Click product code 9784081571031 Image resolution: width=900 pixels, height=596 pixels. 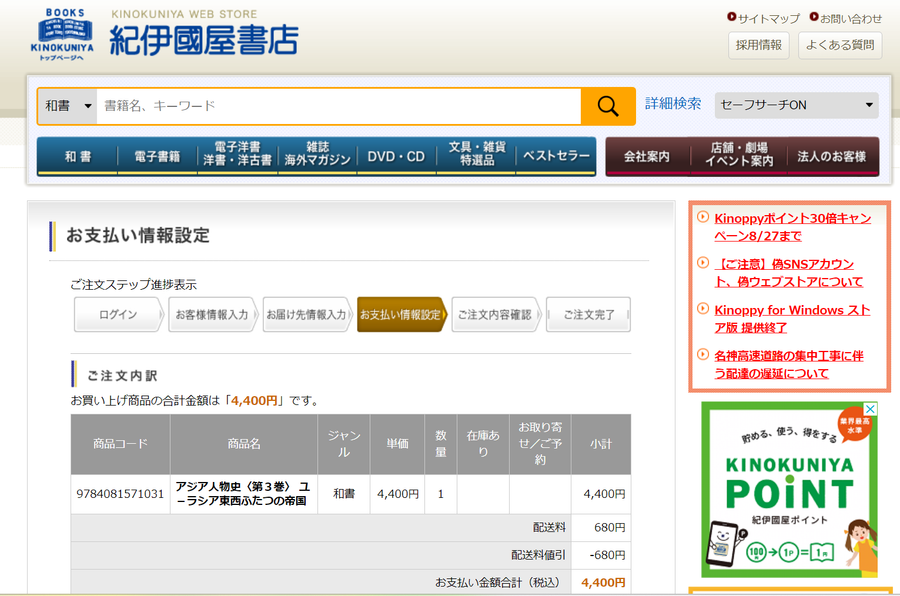click(120, 494)
